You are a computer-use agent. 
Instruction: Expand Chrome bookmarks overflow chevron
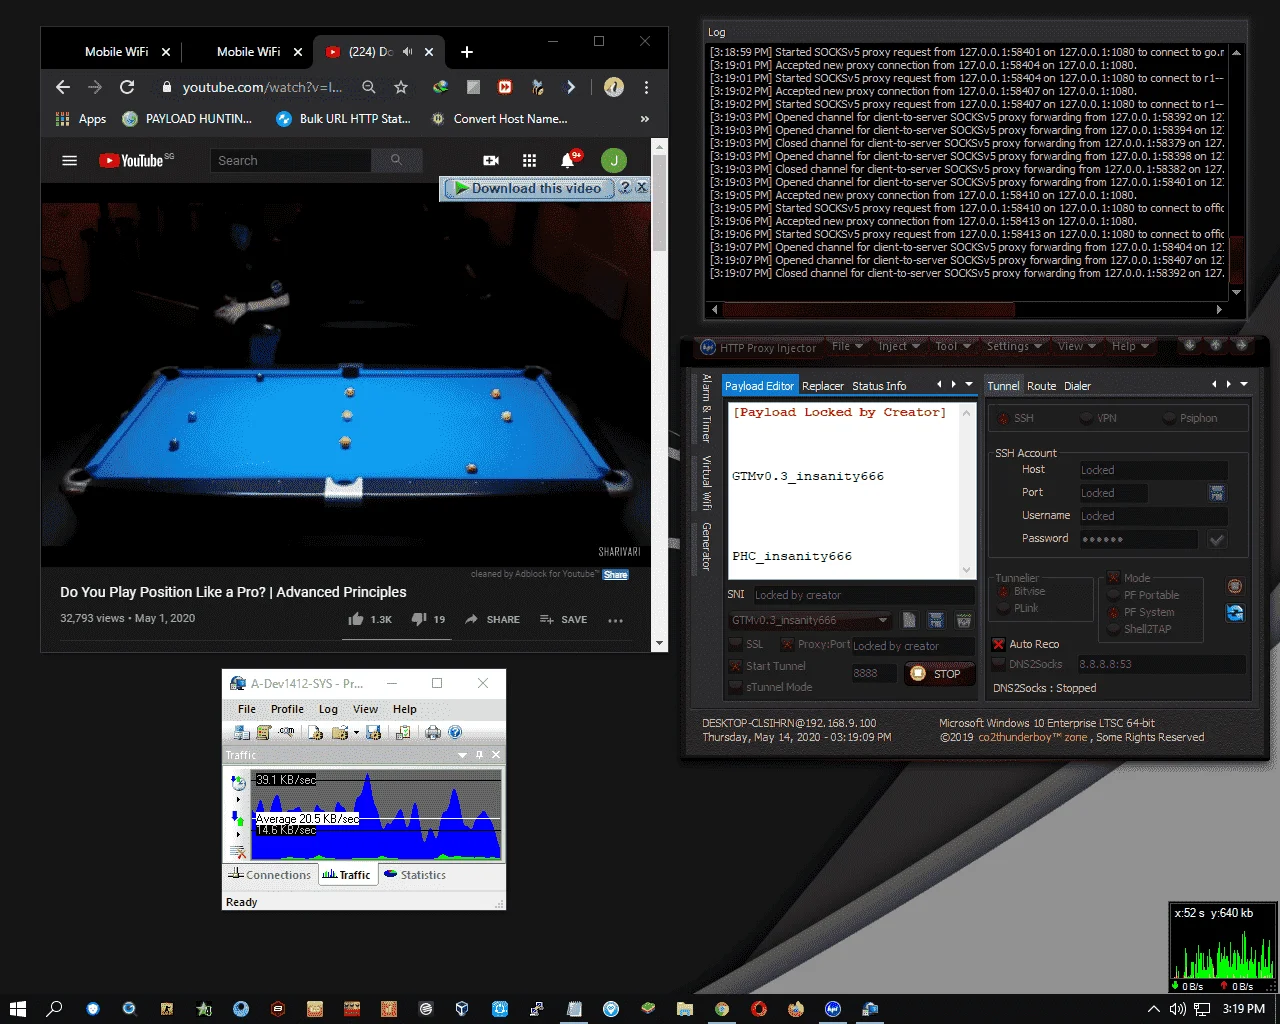(645, 119)
